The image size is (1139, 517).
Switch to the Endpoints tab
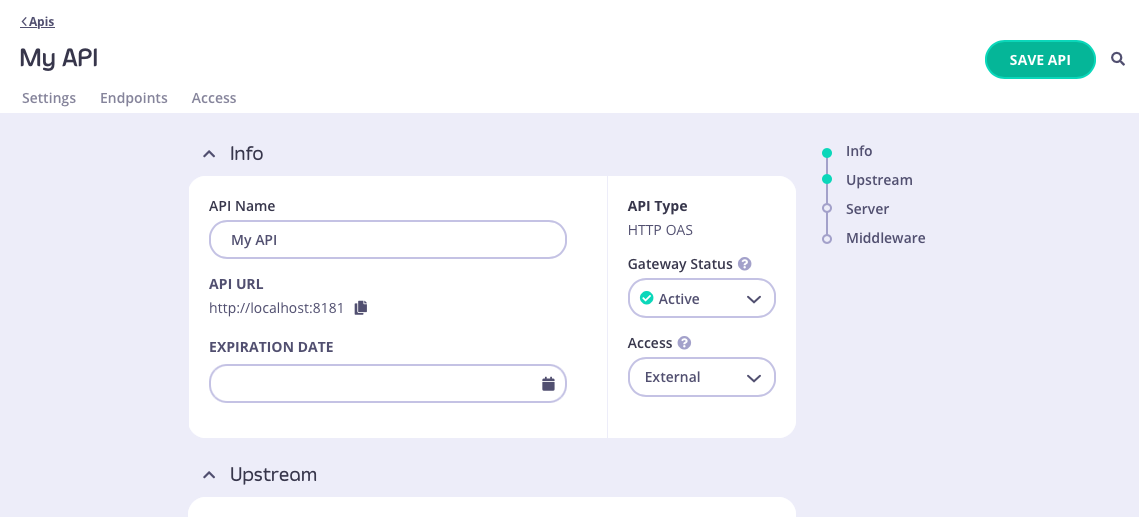pos(134,98)
